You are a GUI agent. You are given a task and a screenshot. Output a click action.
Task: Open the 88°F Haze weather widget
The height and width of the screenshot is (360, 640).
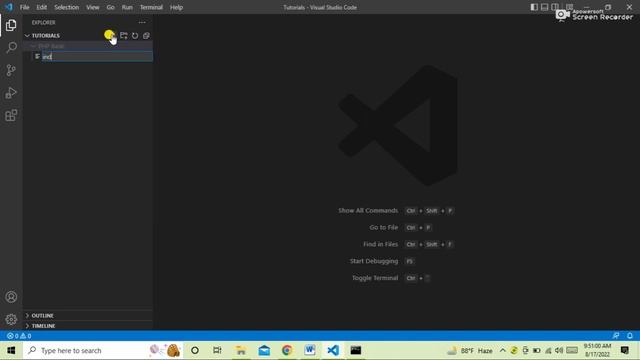tap(470, 351)
